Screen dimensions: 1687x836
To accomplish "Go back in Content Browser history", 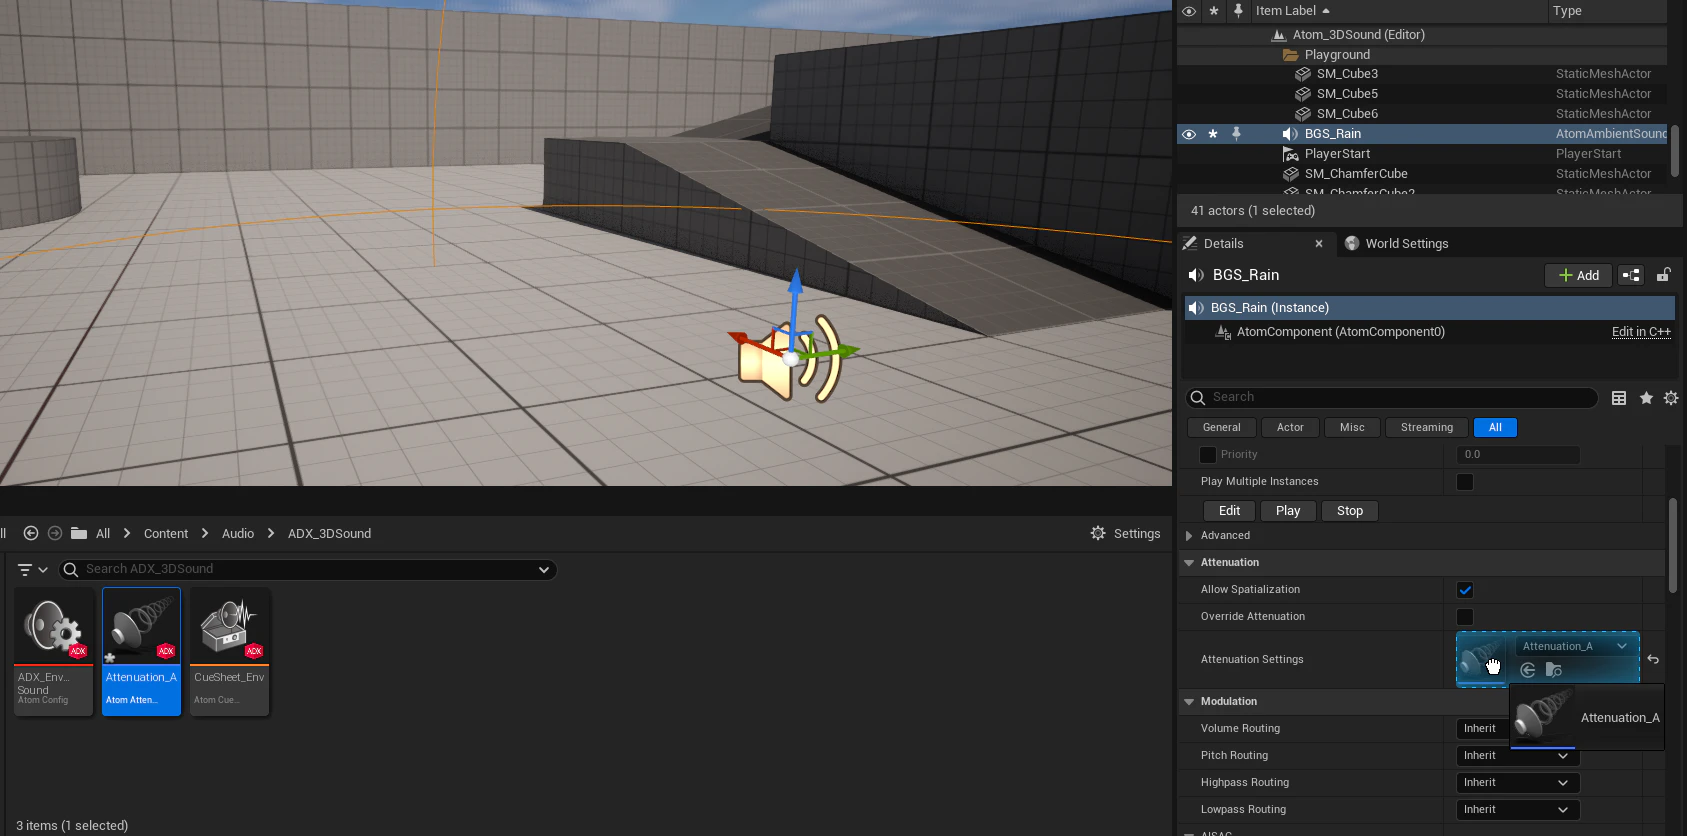I will coord(31,533).
